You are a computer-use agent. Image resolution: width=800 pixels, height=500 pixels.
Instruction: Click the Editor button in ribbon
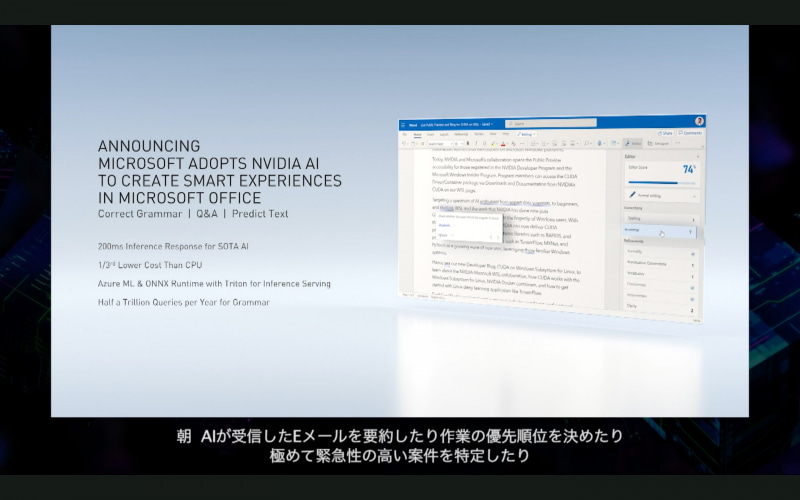633,143
